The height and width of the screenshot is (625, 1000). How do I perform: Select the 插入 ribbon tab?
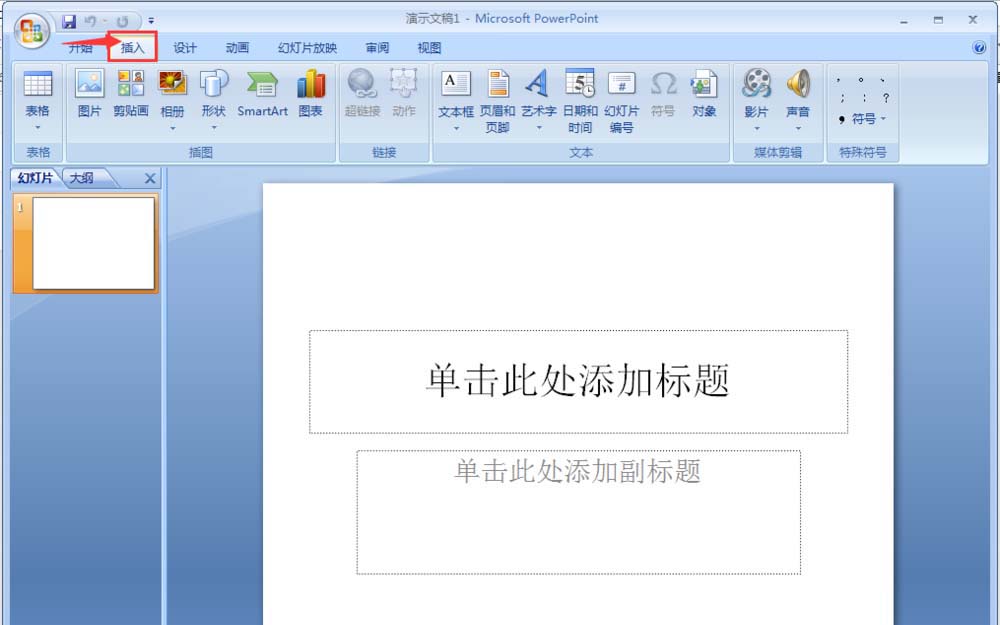pos(133,48)
